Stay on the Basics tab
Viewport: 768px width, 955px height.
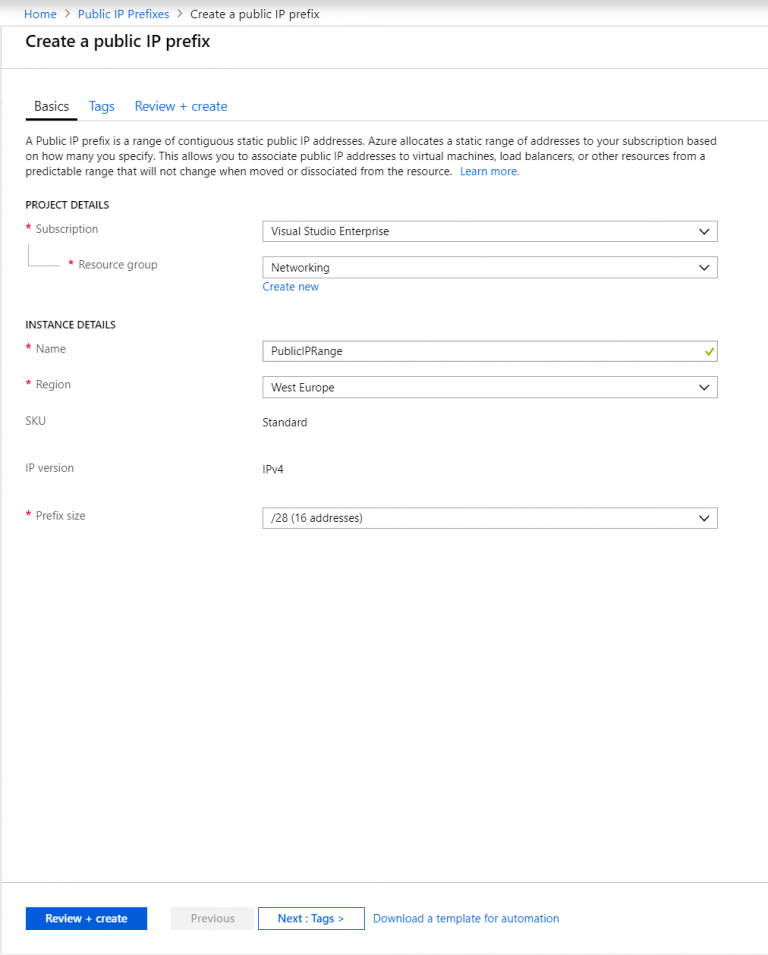(51, 106)
